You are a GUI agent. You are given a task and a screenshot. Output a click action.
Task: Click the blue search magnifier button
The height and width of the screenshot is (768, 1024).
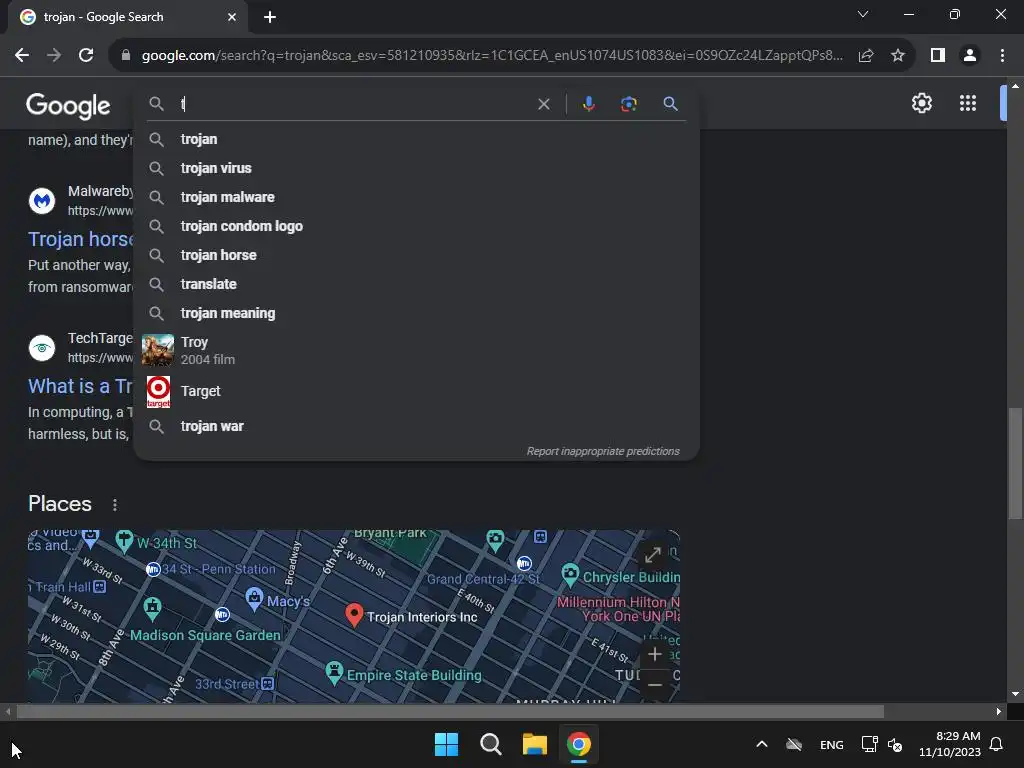coord(670,104)
